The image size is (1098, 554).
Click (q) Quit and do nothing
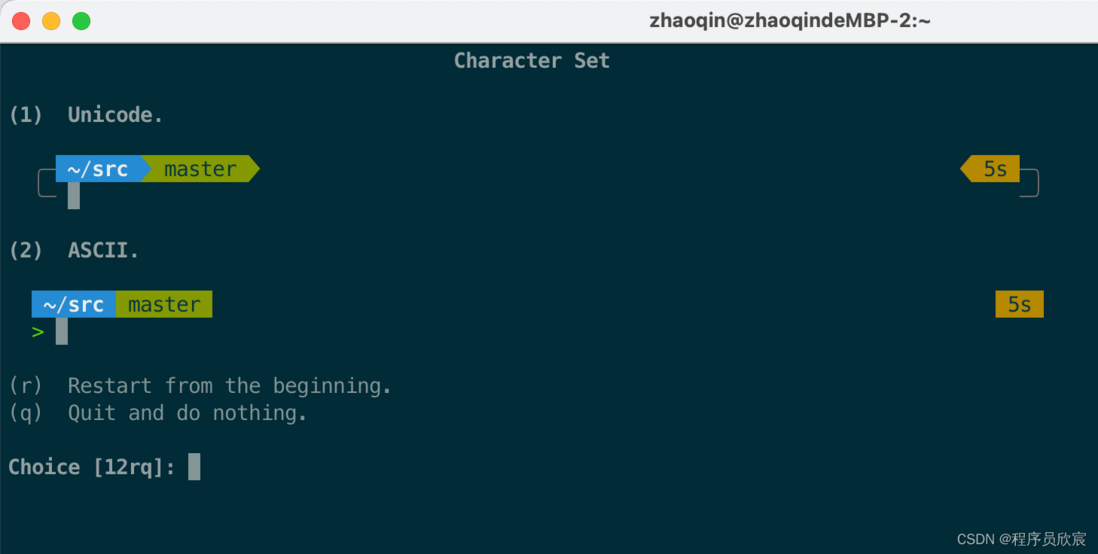point(158,413)
